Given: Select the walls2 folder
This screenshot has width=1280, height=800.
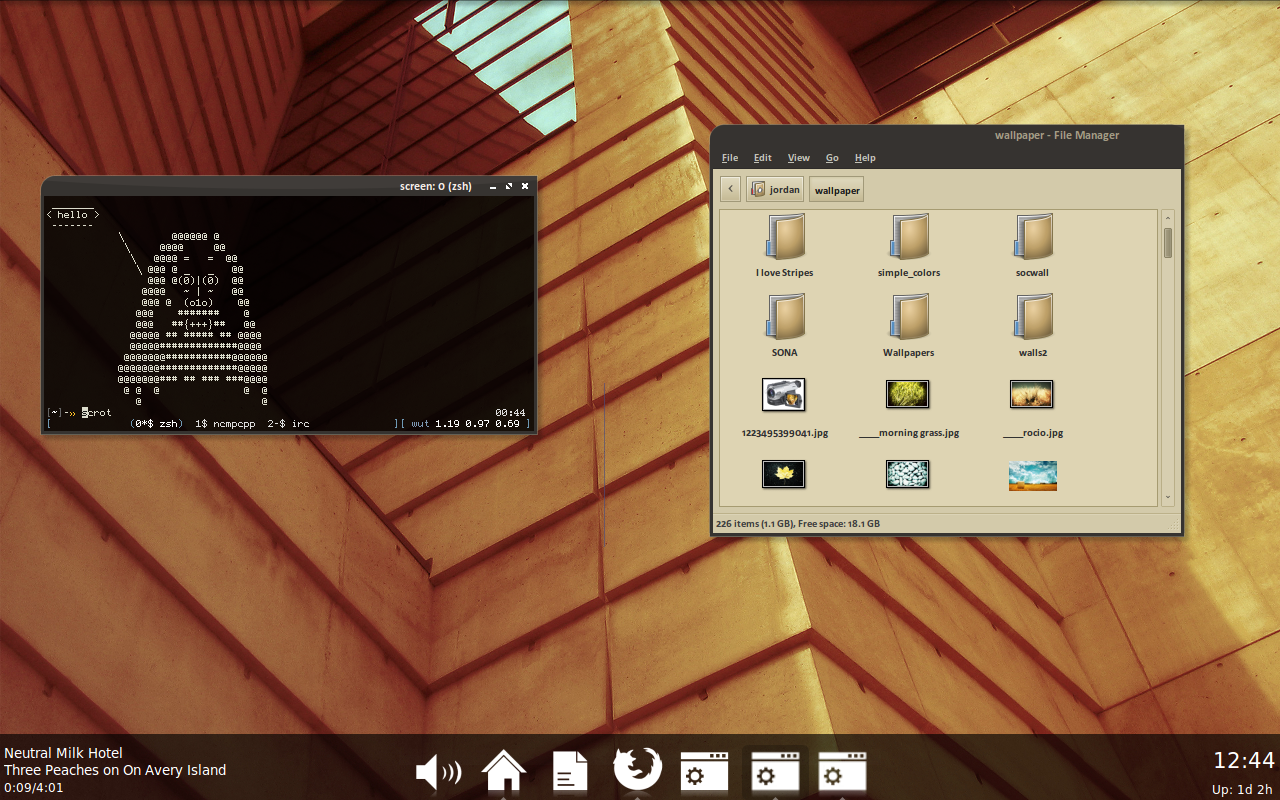Looking at the screenshot, I should click(1032, 320).
